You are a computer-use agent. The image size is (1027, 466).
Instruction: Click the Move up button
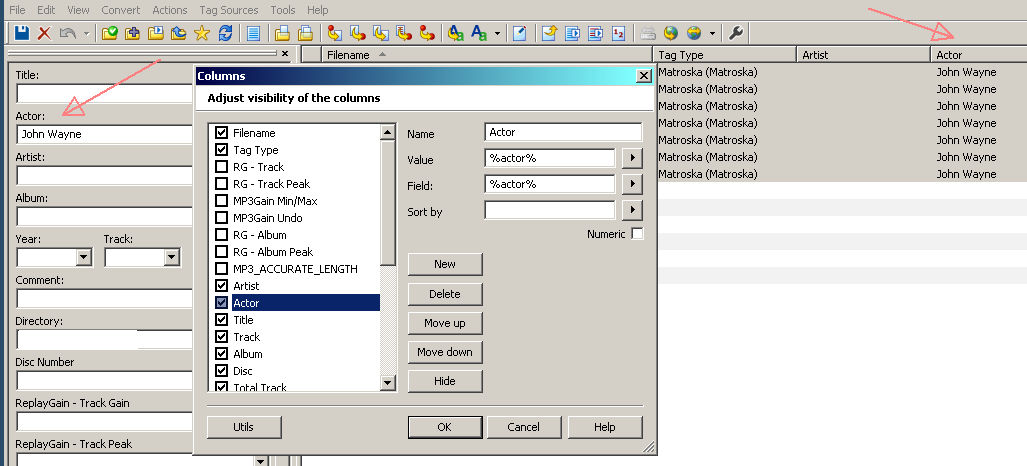(x=445, y=323)
